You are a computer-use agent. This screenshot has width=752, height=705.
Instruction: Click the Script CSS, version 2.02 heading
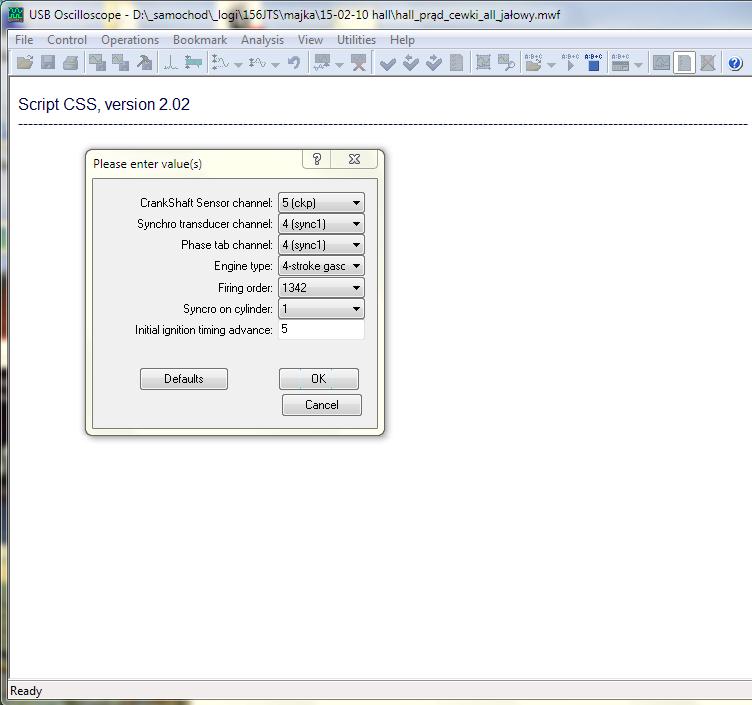click(104, 105)
